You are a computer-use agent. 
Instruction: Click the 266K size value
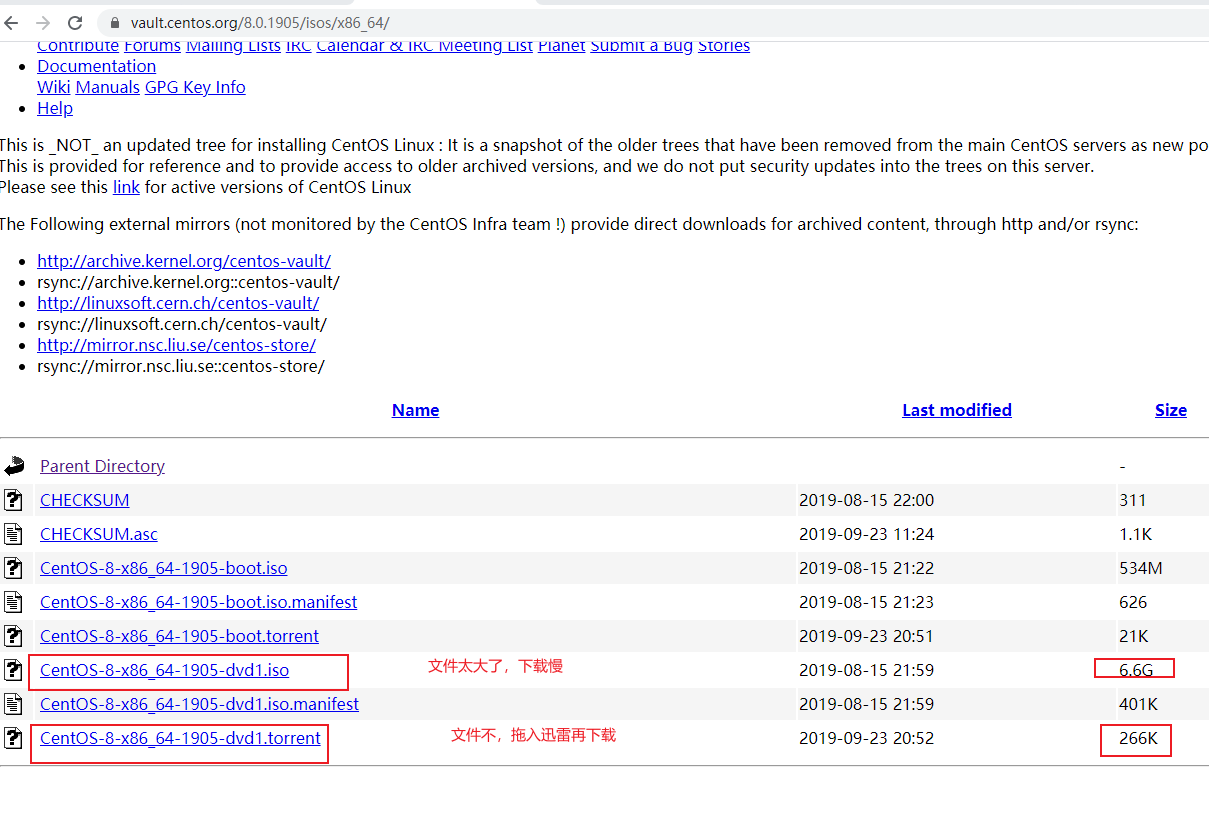click(1138, 738)
